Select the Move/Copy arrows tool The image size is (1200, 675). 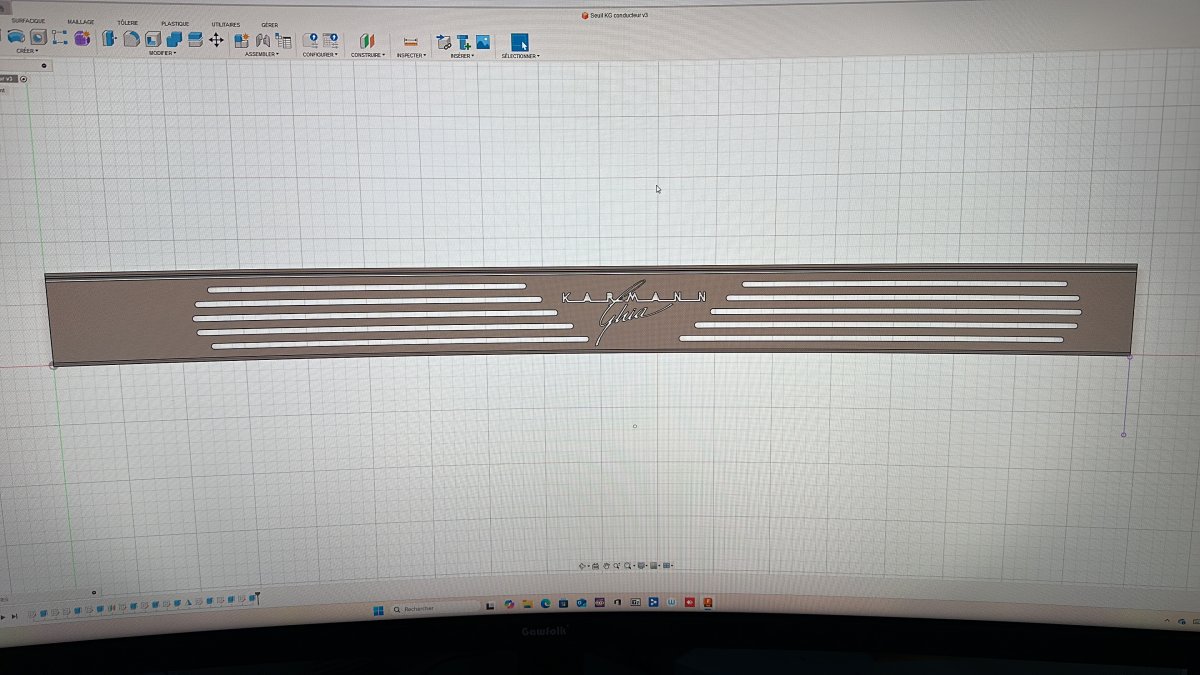216,40
